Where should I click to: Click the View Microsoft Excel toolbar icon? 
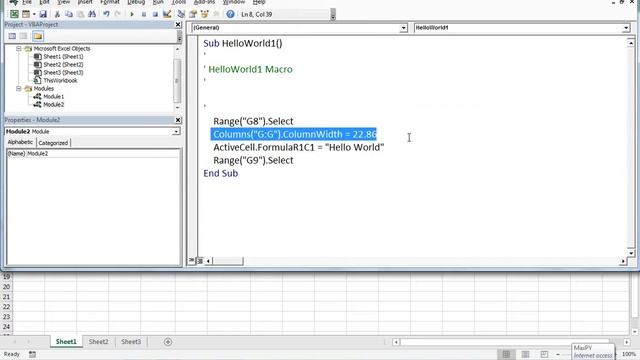point(14,14)
